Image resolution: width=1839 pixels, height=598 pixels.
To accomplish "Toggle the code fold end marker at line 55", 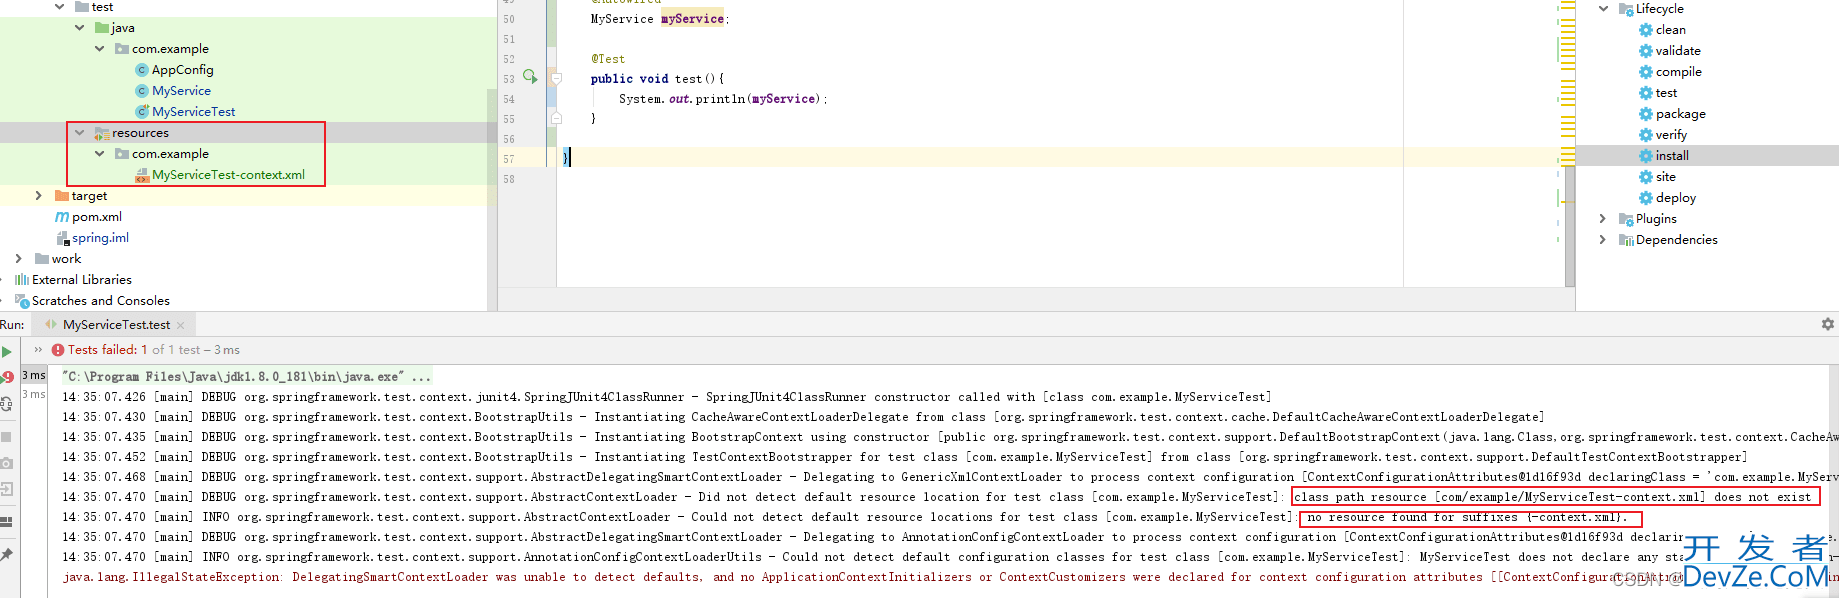I will pos(557,118).
